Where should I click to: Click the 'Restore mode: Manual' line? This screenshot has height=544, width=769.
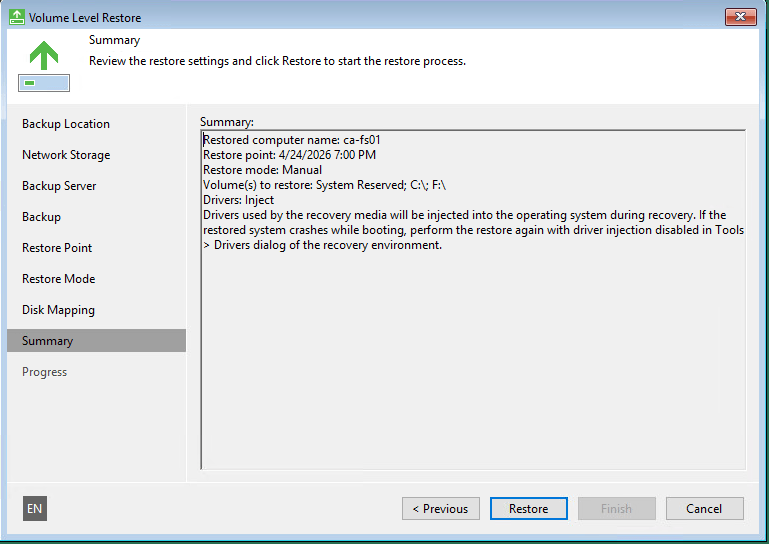[262, 170]
